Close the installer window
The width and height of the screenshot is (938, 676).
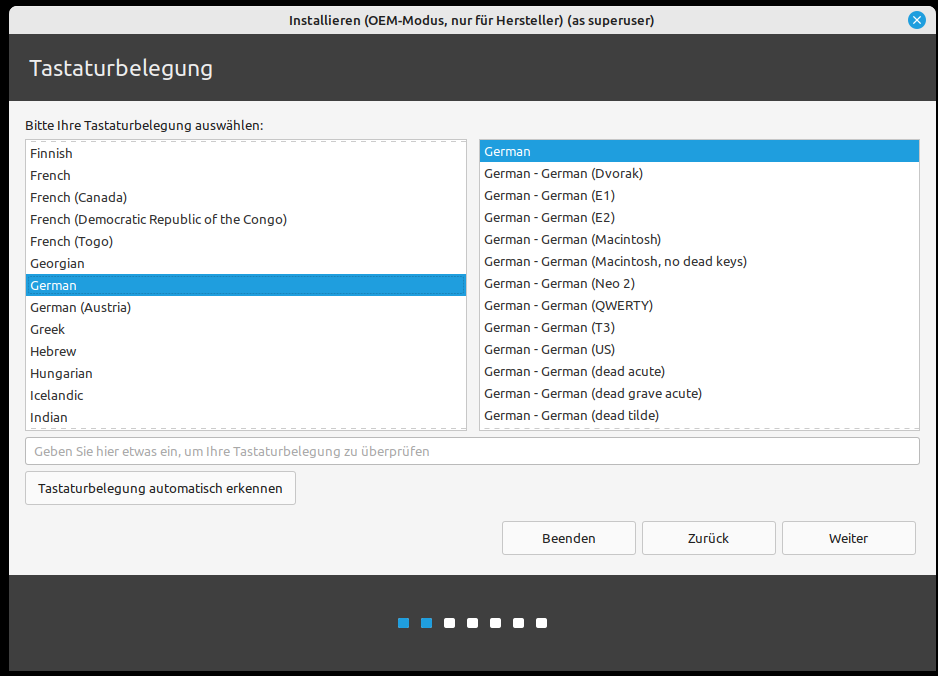916,20
